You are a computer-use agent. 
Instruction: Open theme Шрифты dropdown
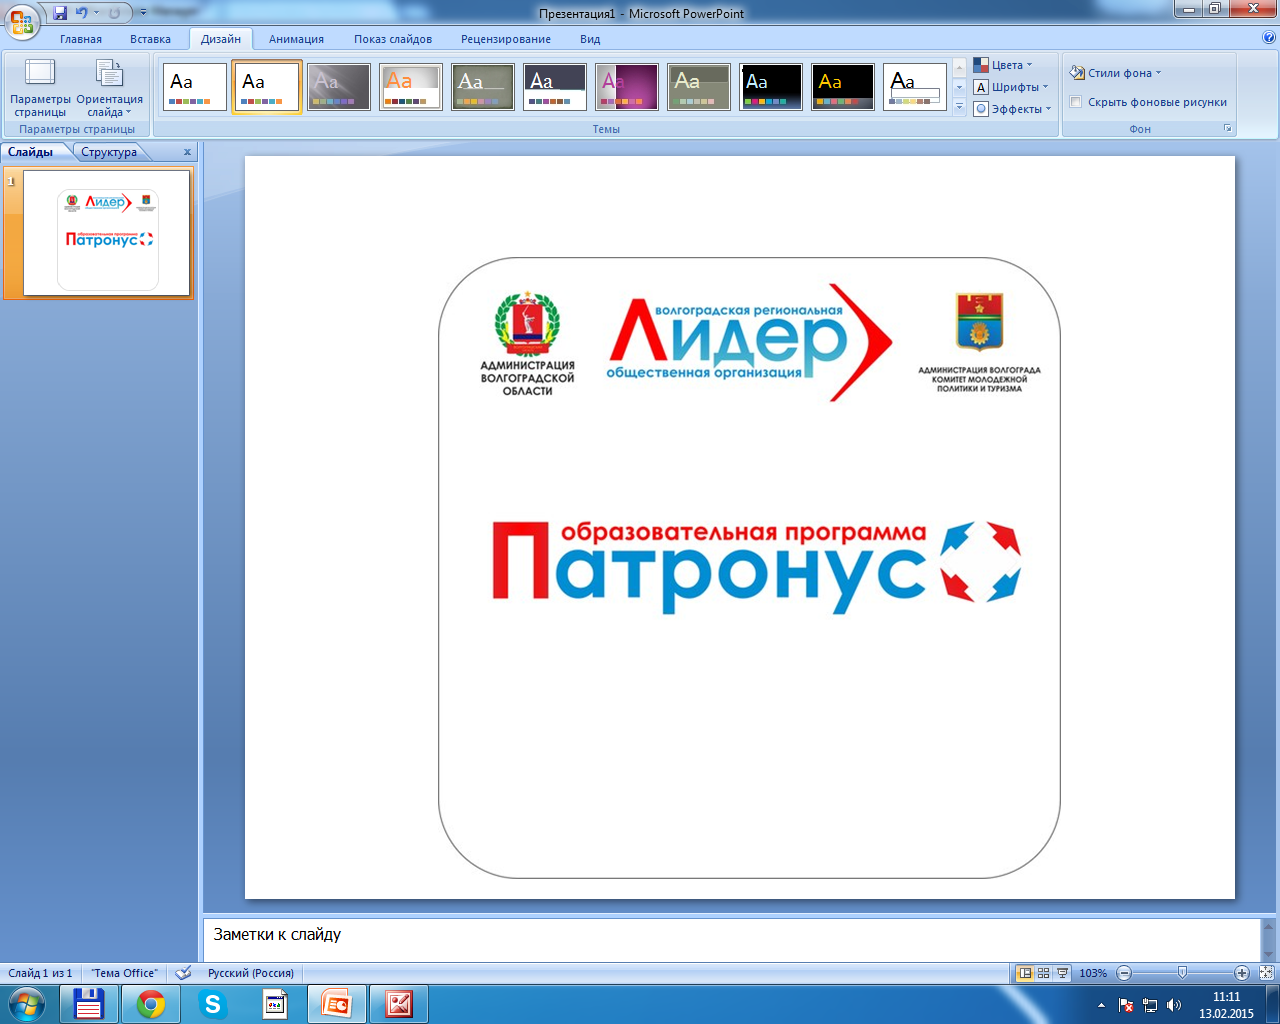pos(1012,87)
